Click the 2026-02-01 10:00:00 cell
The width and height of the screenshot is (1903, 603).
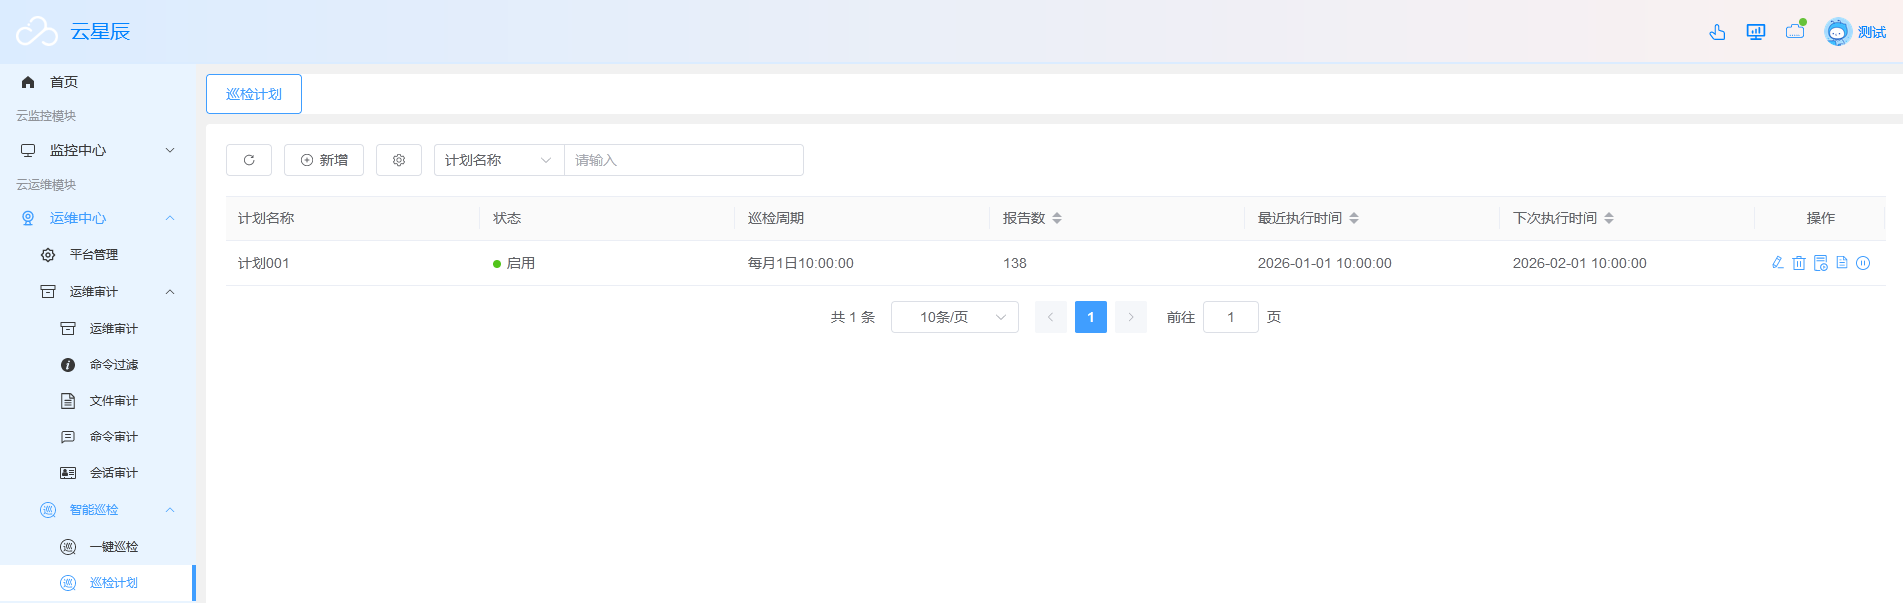[1580, 263]
